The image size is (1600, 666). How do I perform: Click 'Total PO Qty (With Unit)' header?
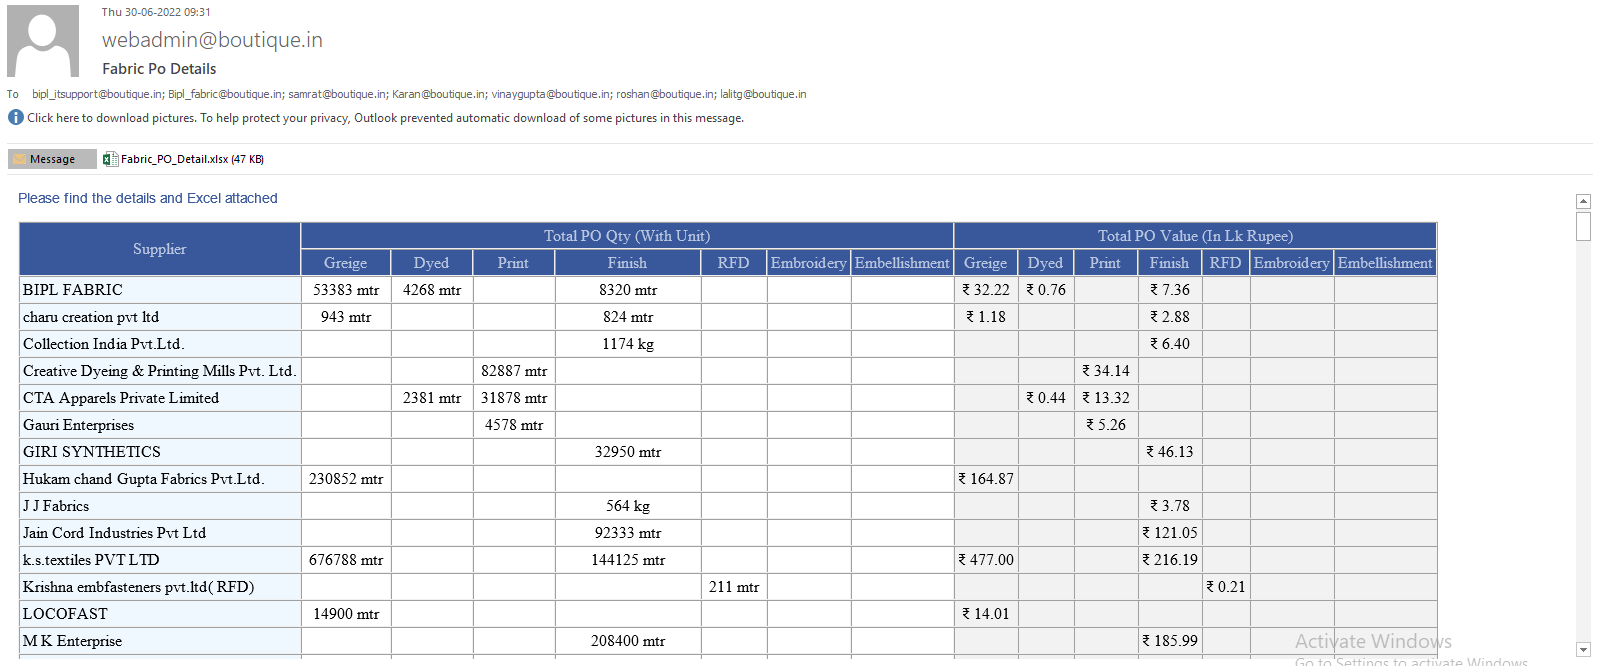pyautogui.click(x=627, y=236)
